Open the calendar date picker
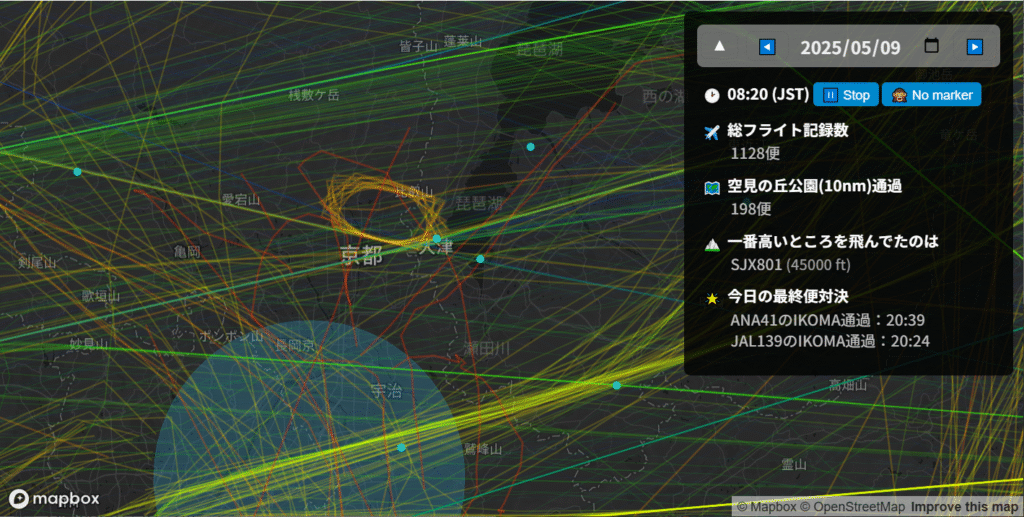This screenshot has height=517, width=1024. coord(932,46)
